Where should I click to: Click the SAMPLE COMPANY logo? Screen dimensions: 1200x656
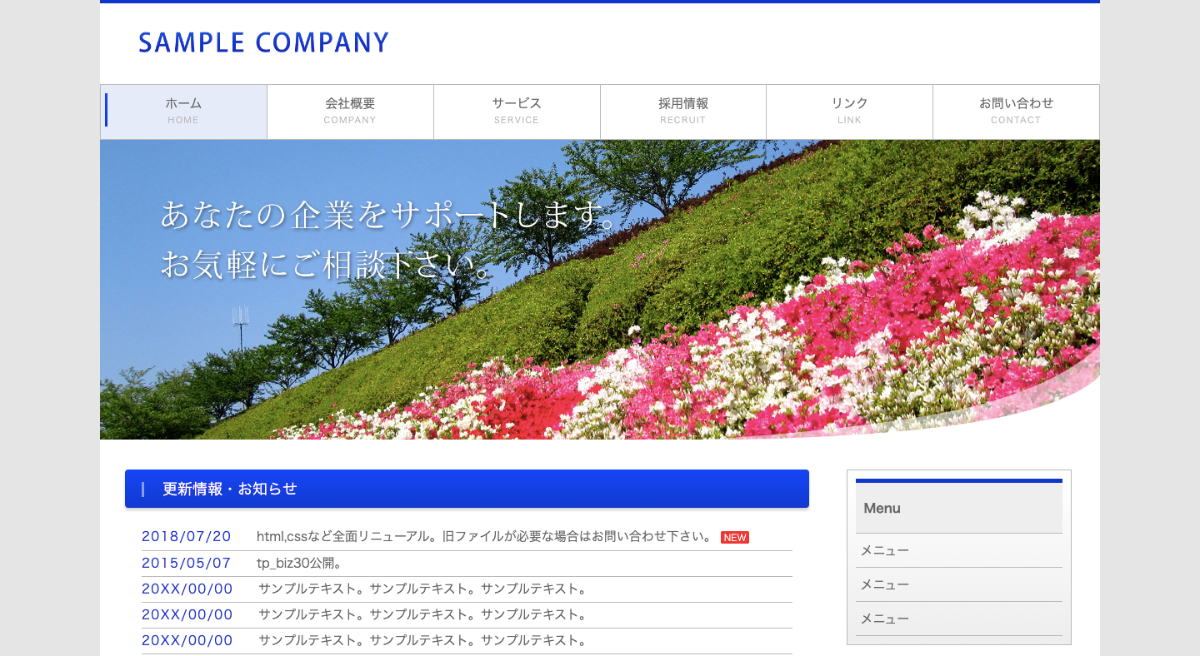263,43
